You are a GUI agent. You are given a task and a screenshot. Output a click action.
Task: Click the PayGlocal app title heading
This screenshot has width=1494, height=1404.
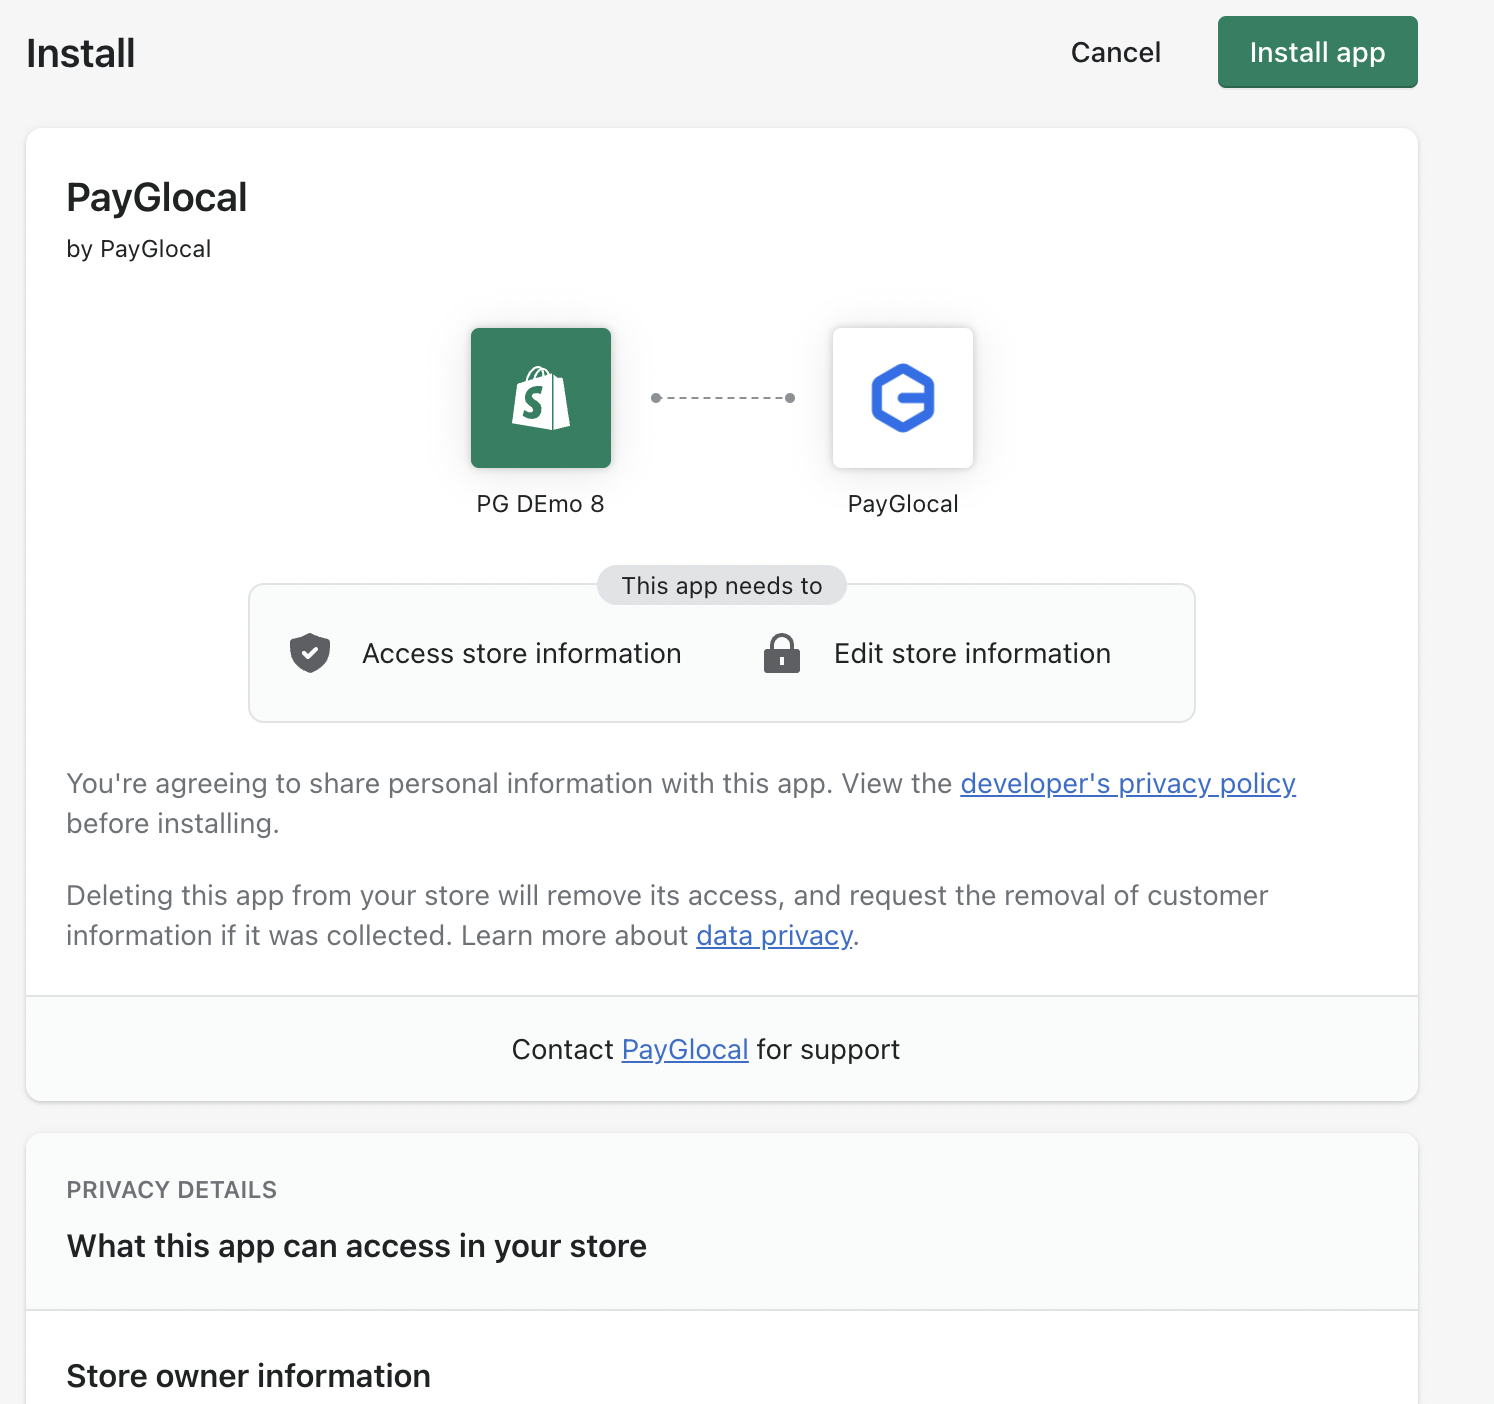click(157, 197)
